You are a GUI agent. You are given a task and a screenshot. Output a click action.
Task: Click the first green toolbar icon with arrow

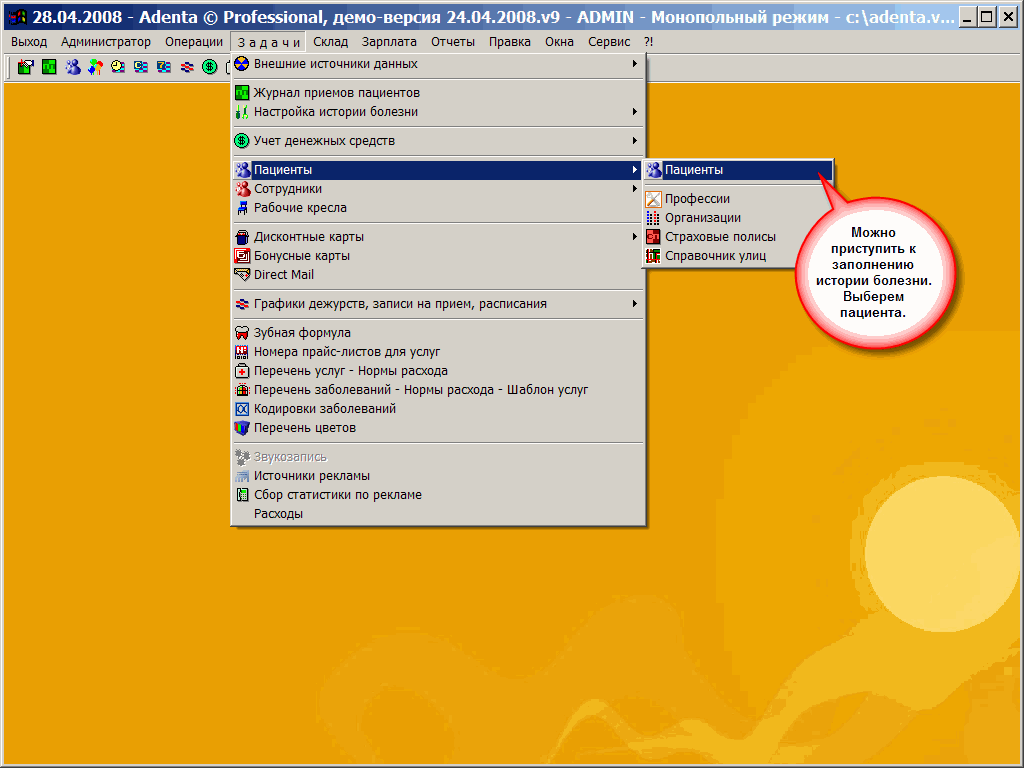coord(26,67)
